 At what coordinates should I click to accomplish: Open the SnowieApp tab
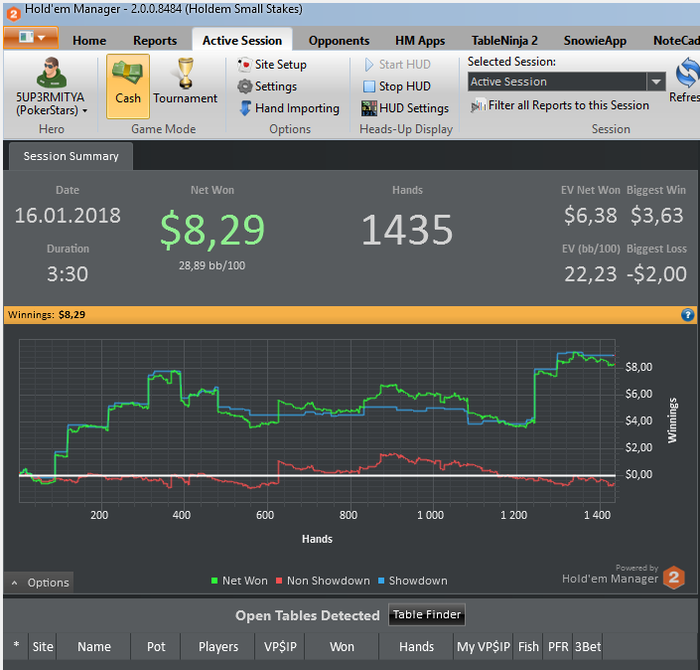pos(595,41)
